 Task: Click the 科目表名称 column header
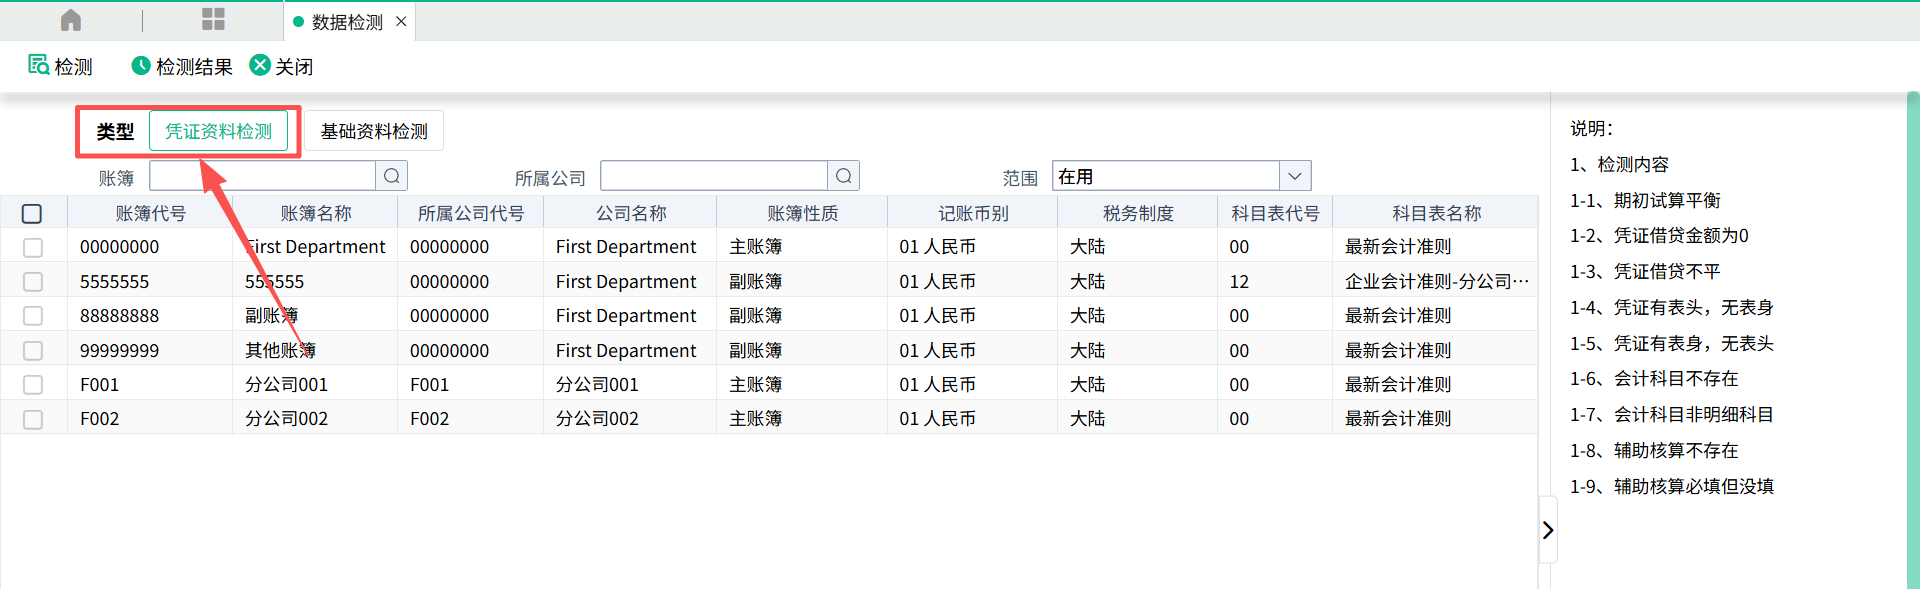[1436, 213]
